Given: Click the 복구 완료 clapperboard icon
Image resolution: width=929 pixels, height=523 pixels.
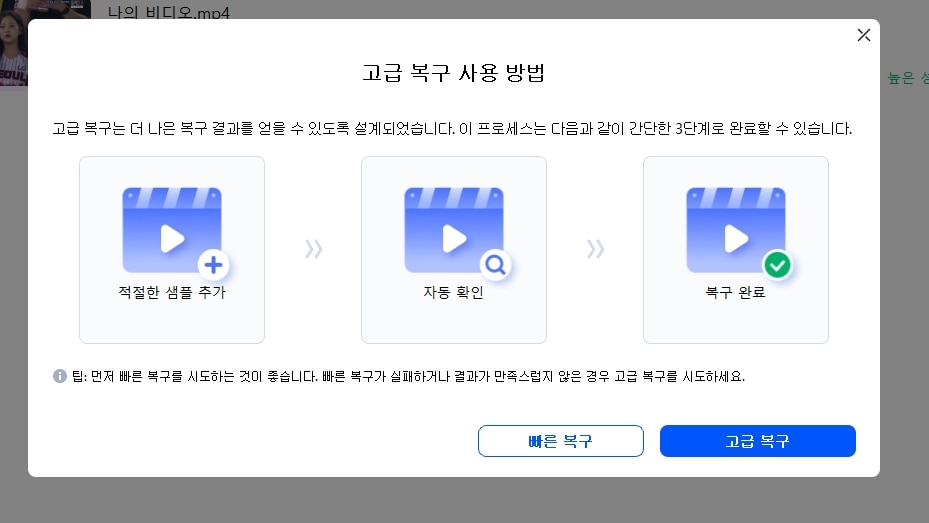Looking at the screenshot, I should point(736,230).
